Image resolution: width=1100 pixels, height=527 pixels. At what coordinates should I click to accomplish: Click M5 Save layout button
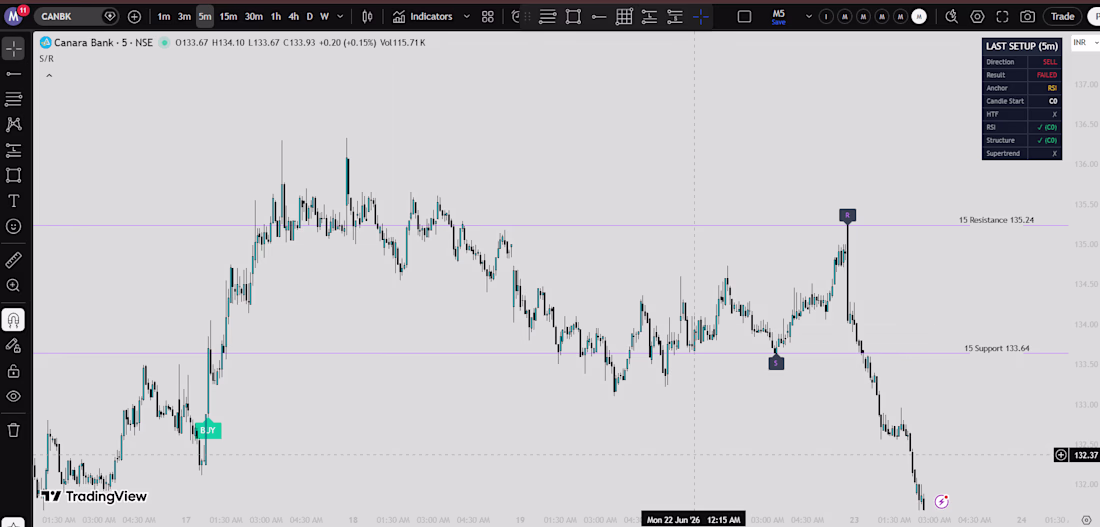[x=779, y=17]
